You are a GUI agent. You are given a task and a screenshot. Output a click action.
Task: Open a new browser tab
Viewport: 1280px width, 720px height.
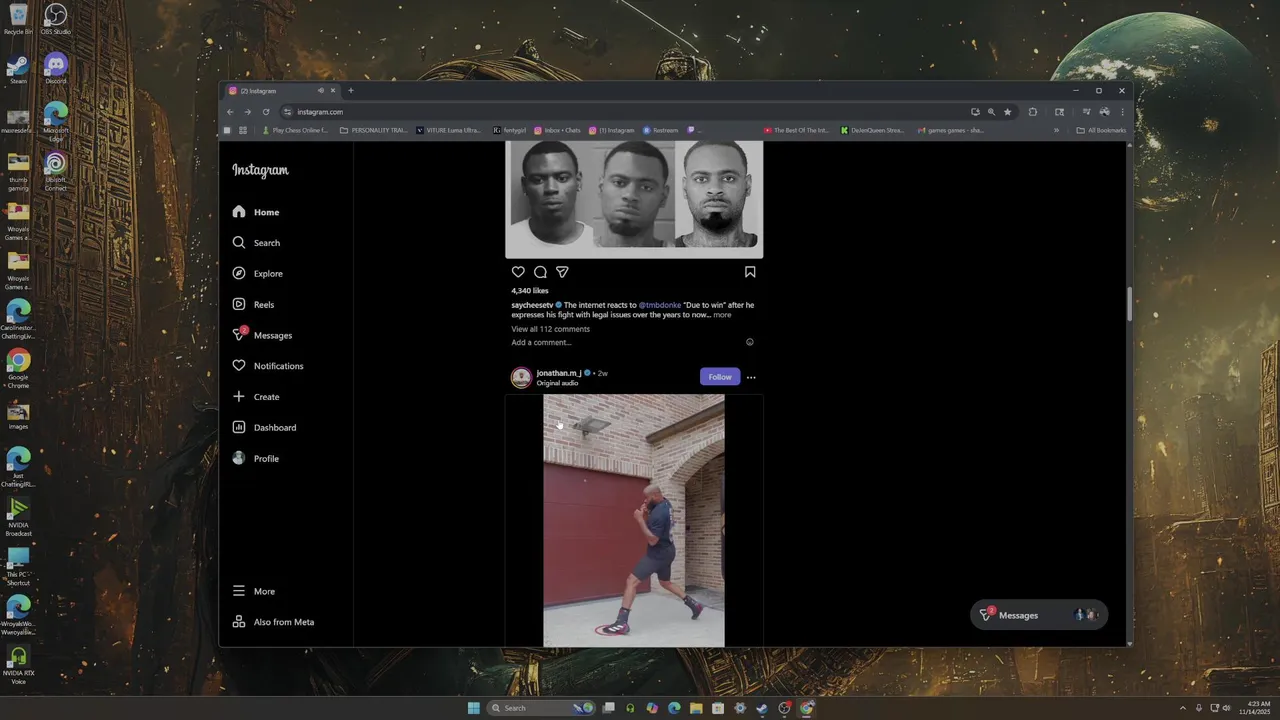tap(350, 91)
